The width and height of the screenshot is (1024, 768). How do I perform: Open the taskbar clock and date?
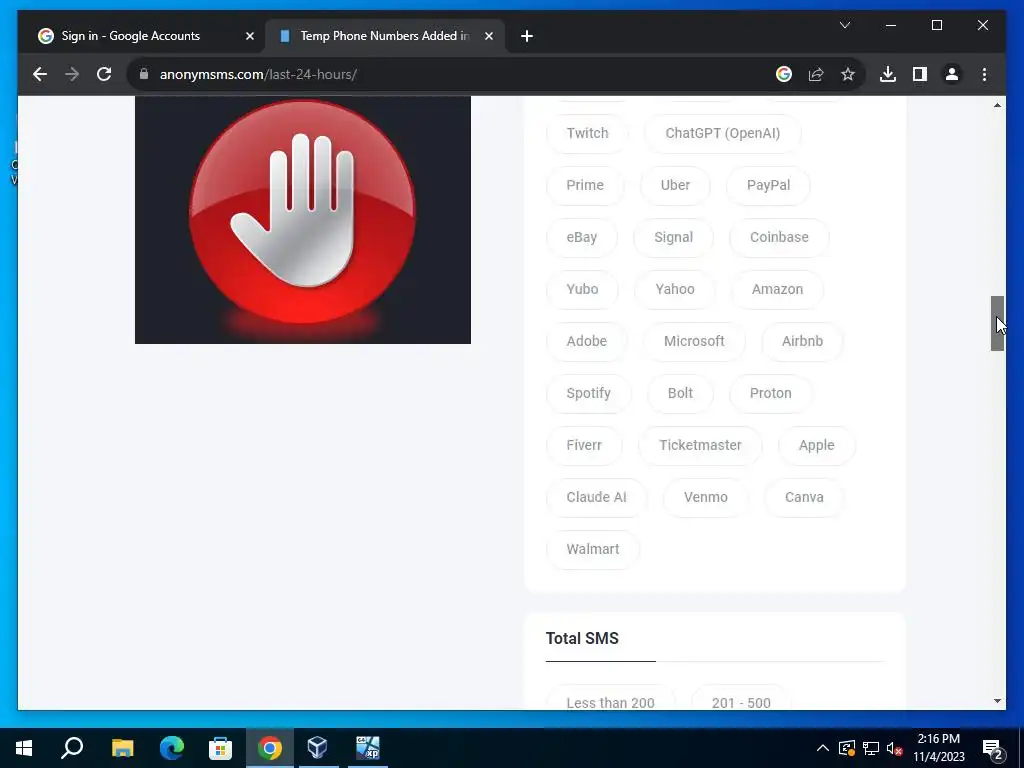pyautogui.click(x=938, y=748)
